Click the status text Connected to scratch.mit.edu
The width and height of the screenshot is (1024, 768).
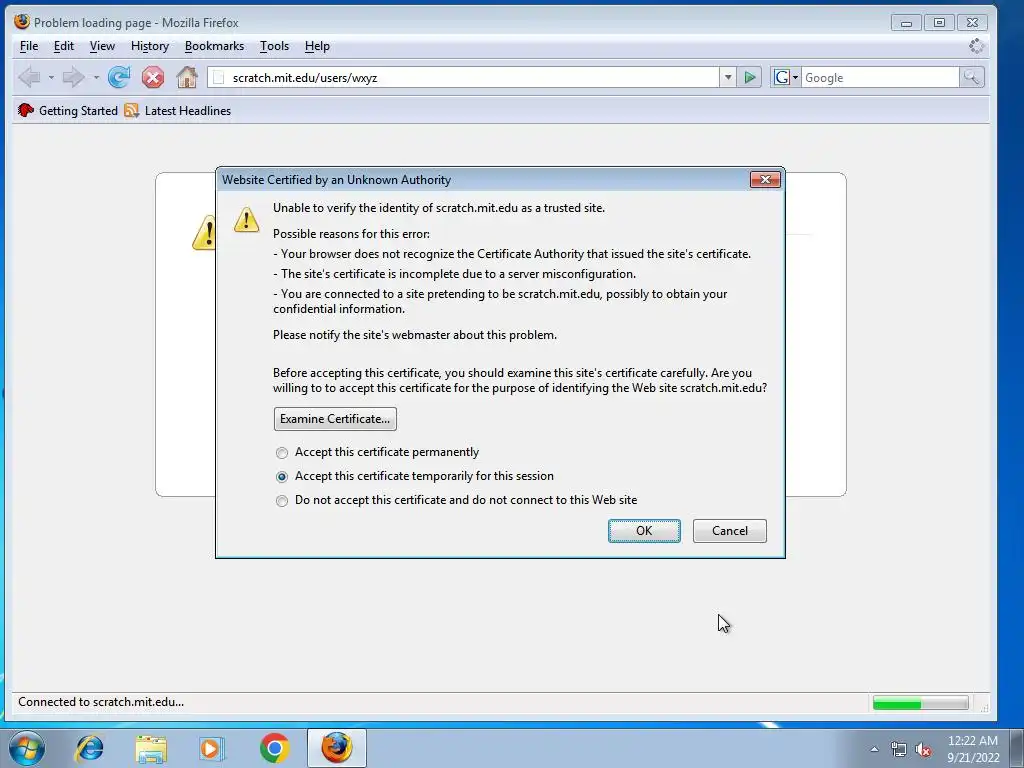(x=101, y=702)
